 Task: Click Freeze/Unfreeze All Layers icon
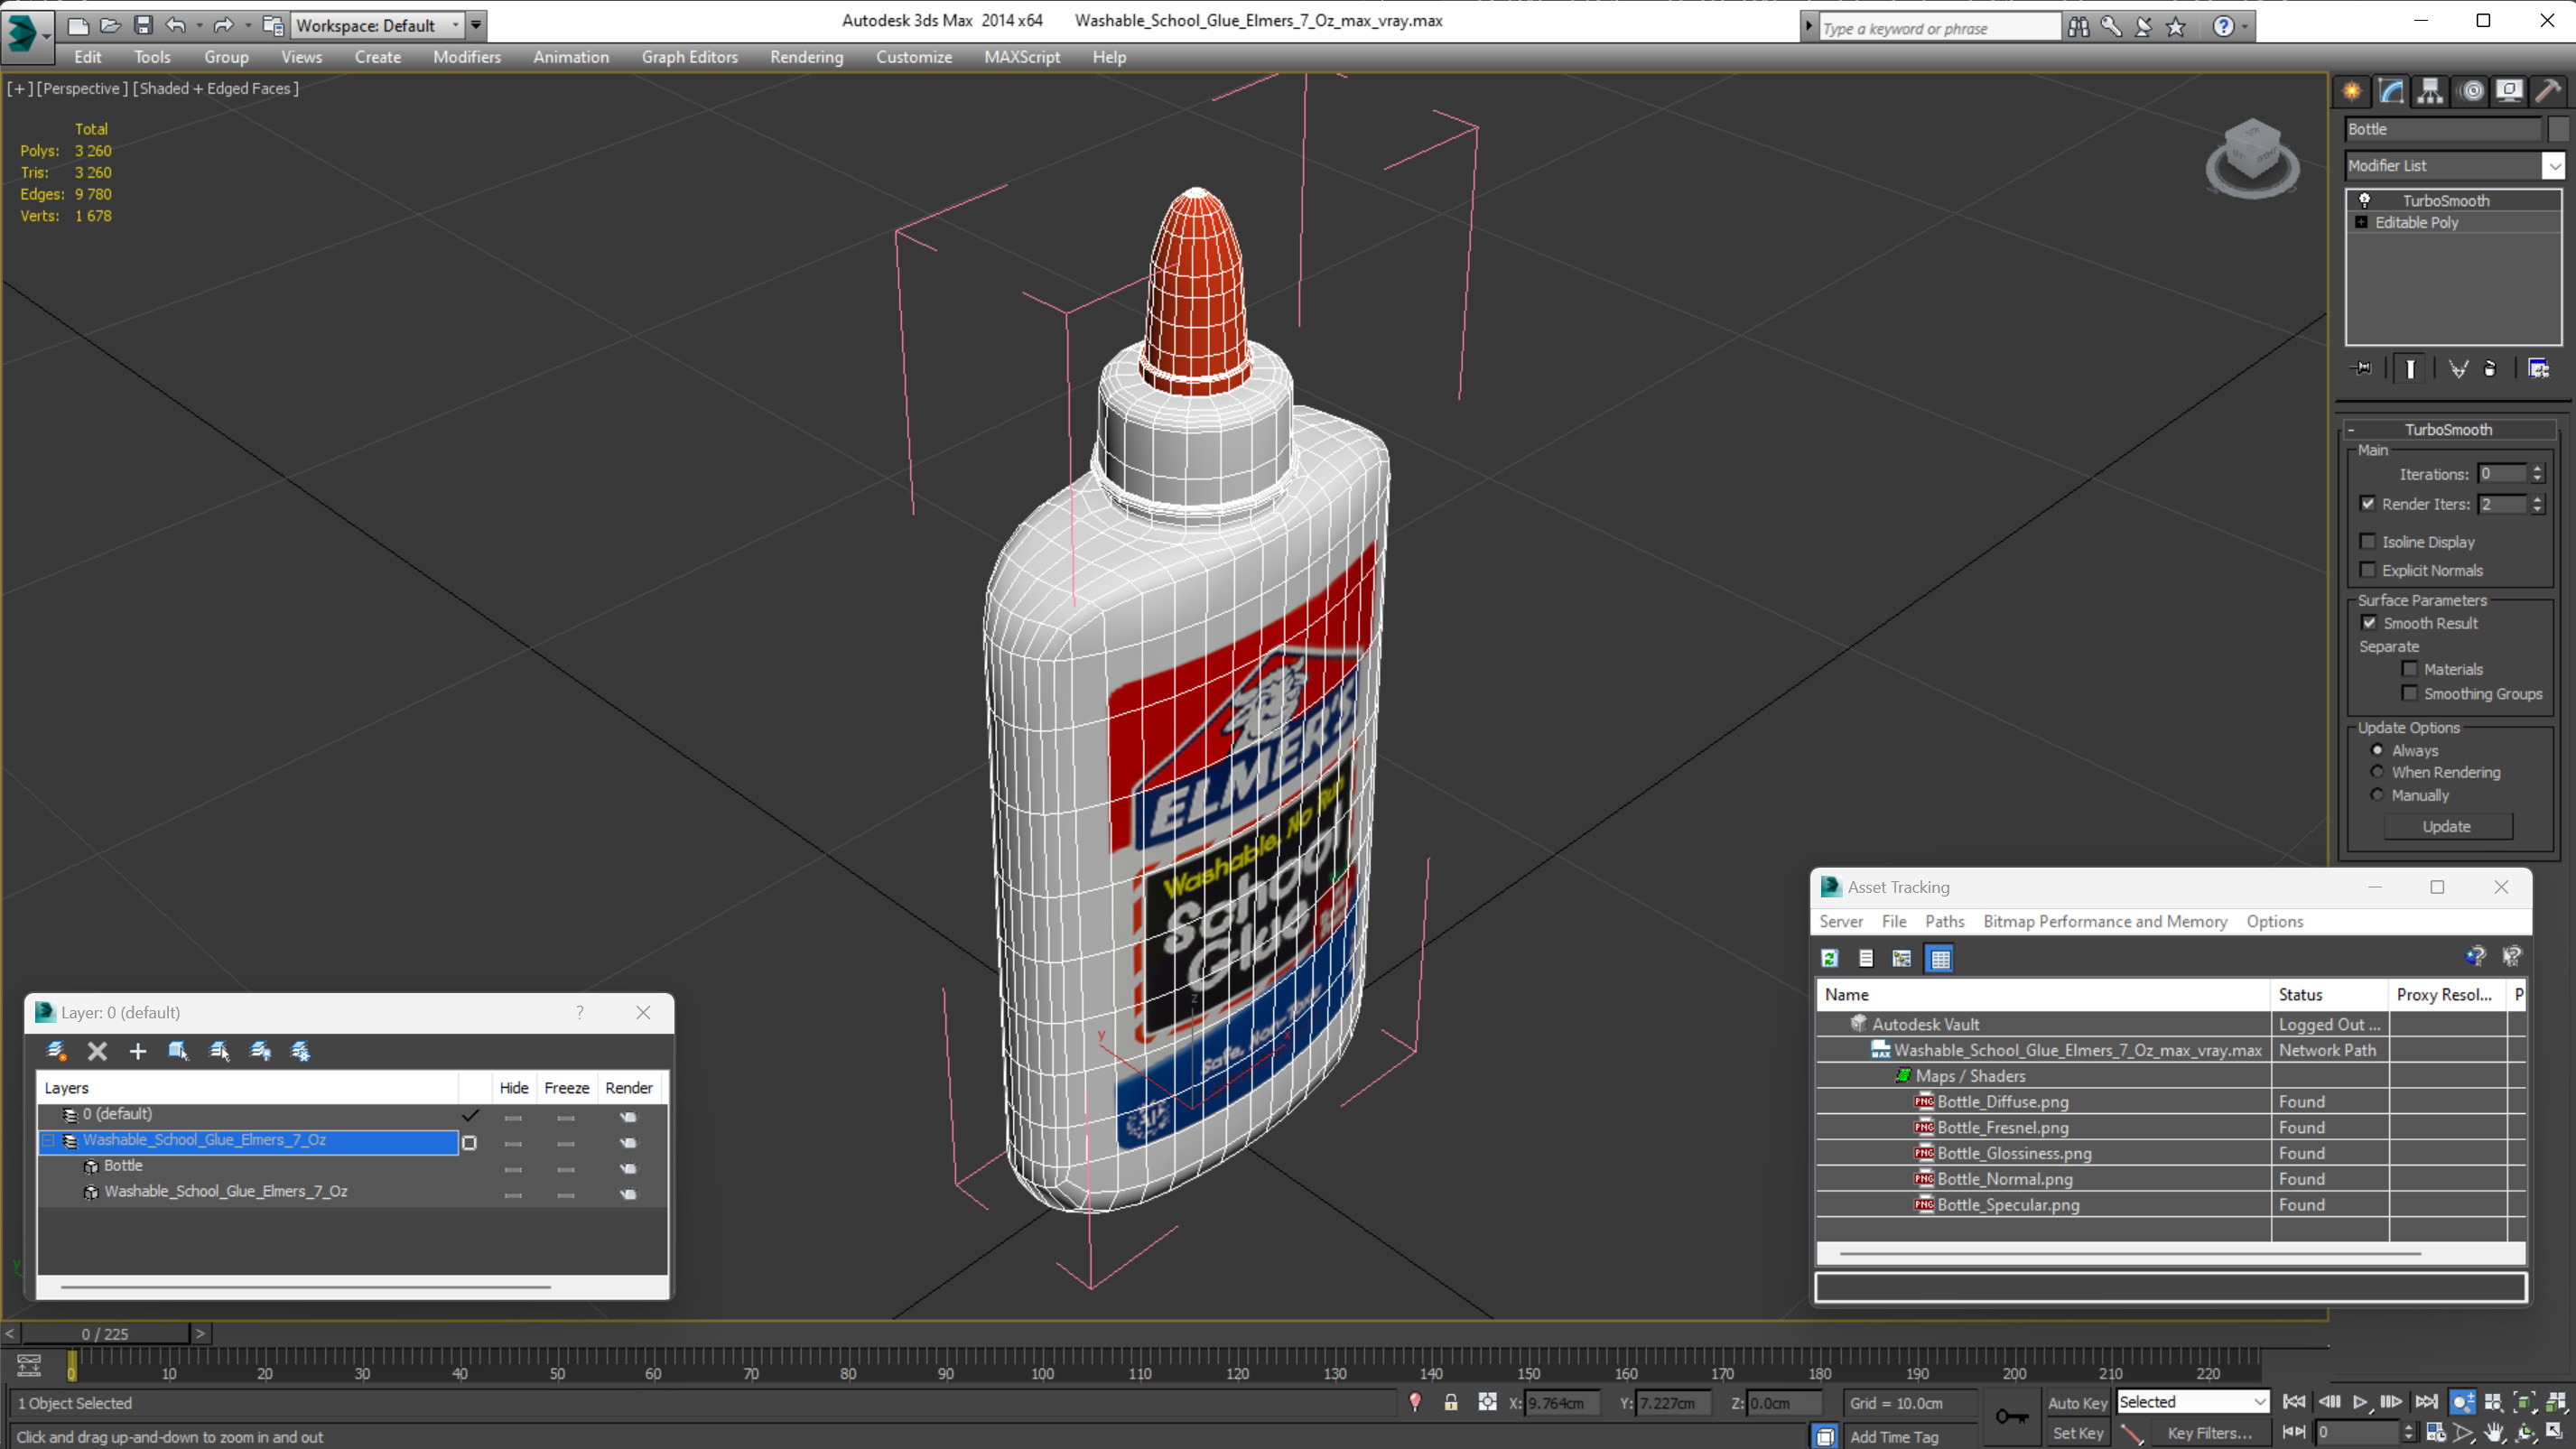(300, 1050)
